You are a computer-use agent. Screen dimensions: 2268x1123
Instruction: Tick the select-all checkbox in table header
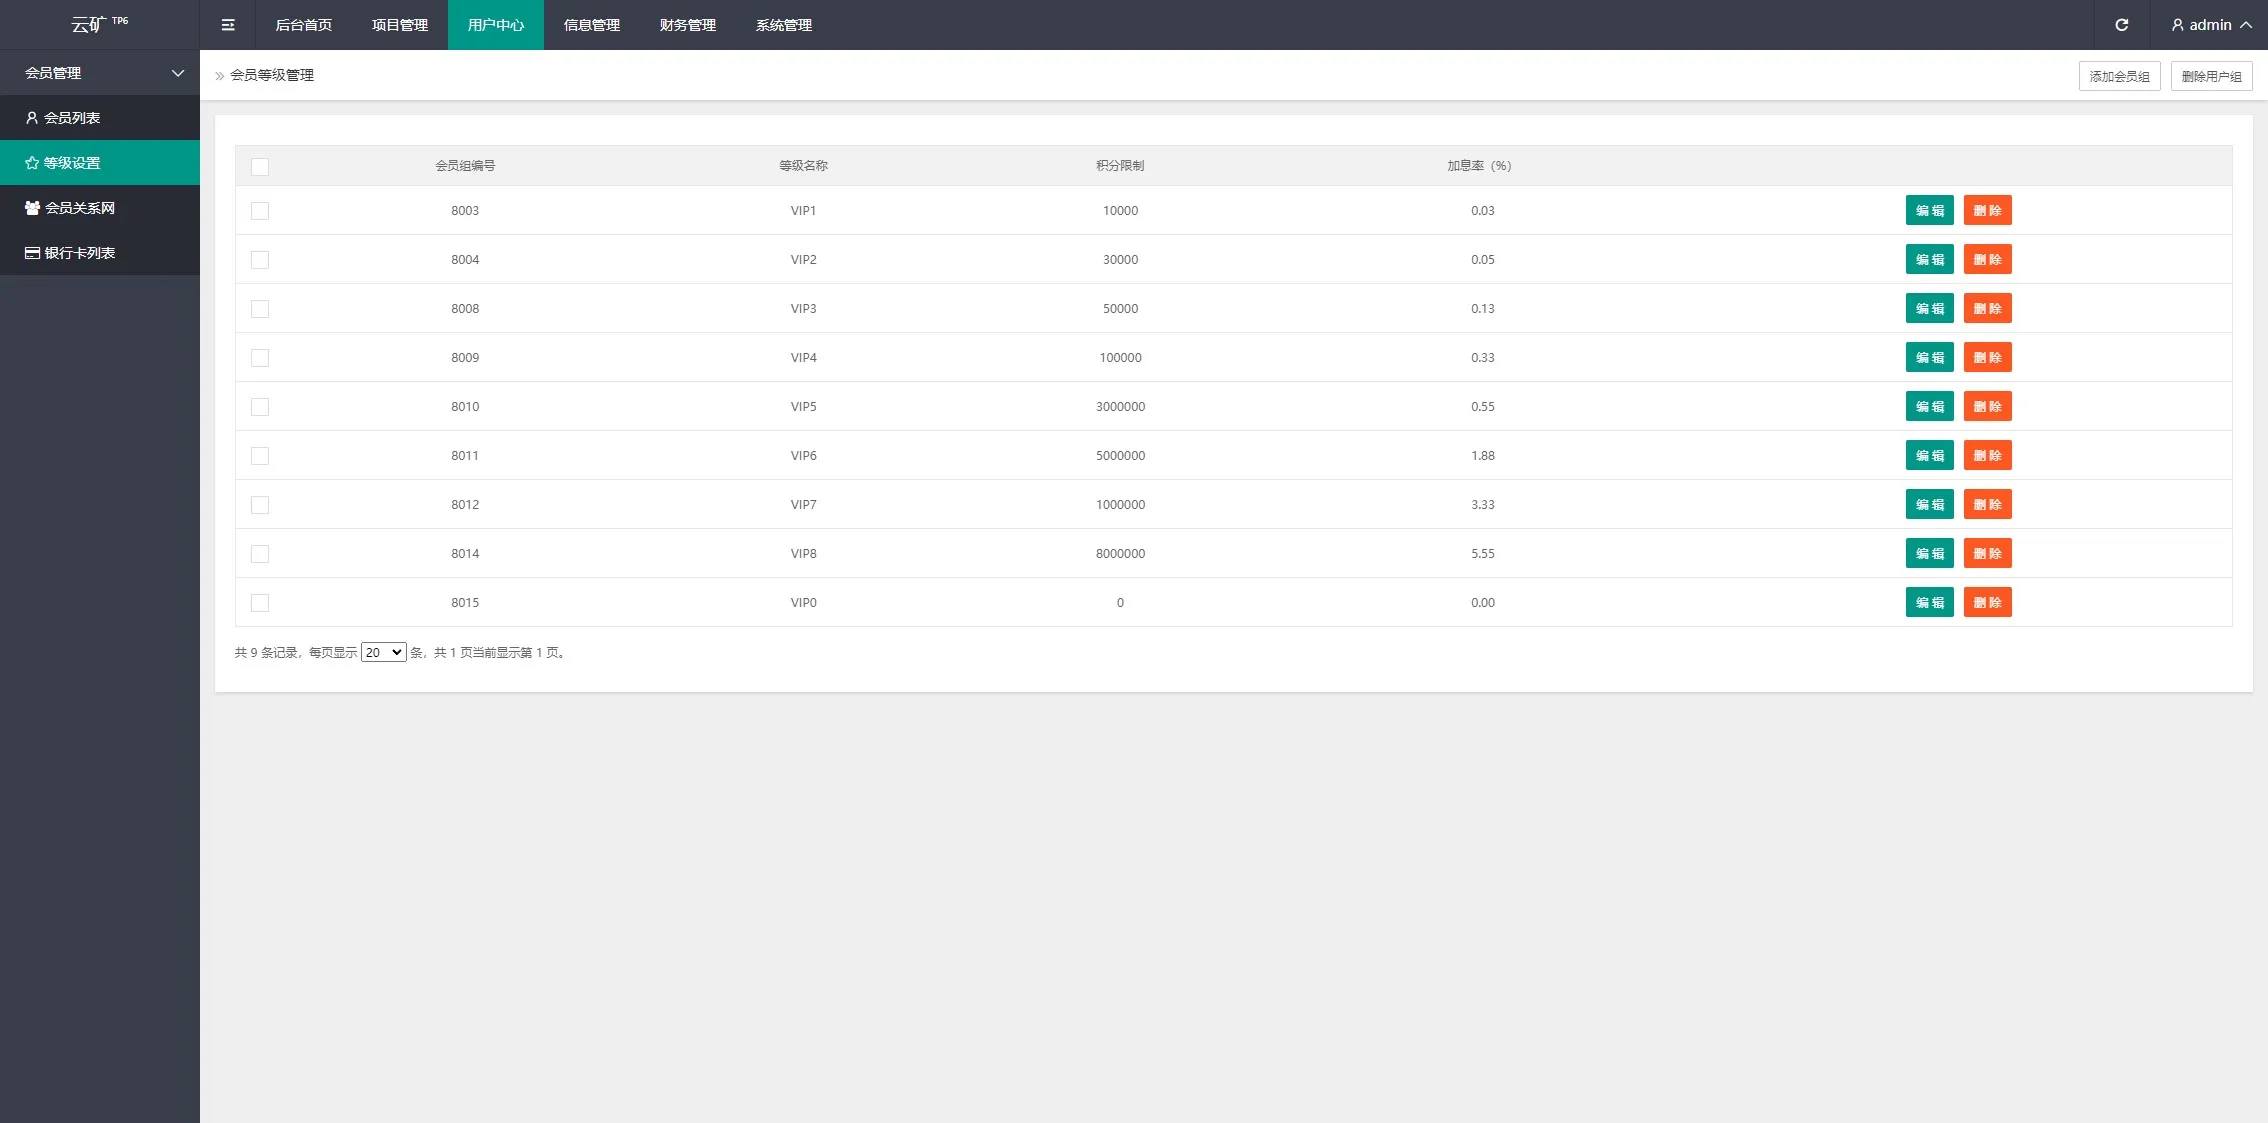[260, 167]
